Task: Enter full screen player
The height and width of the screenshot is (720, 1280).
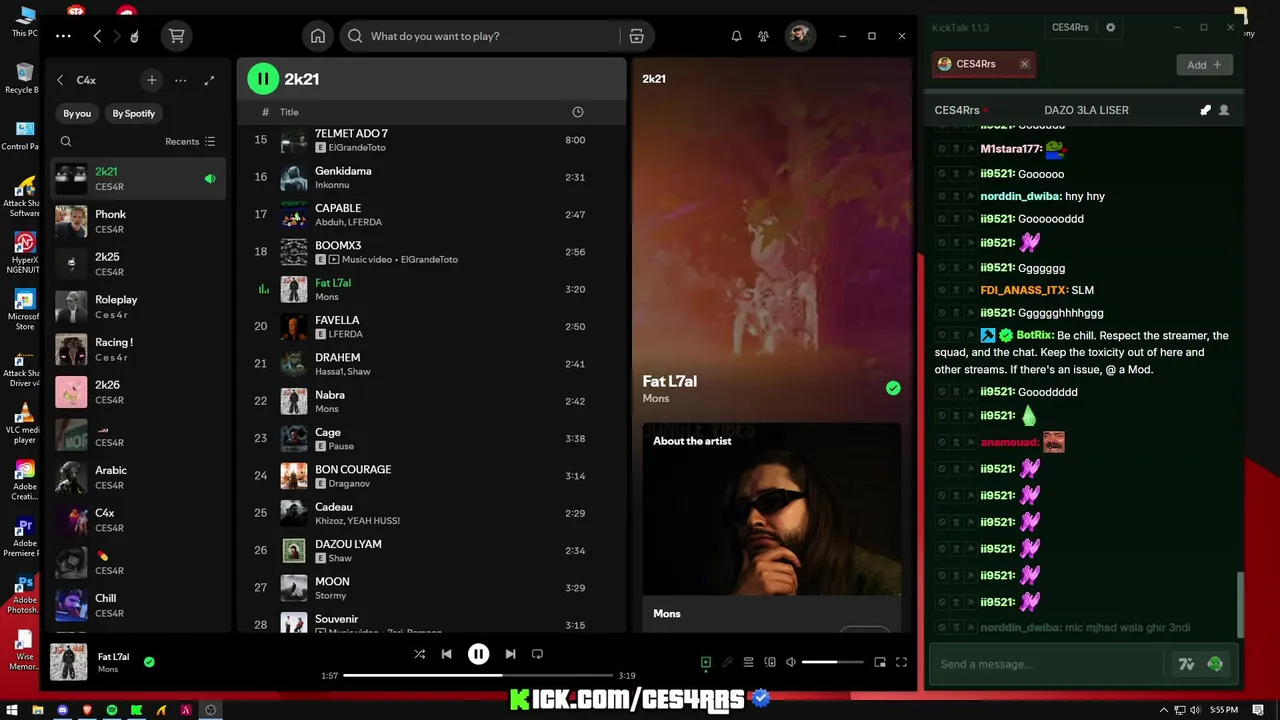Action: point(901,662)
